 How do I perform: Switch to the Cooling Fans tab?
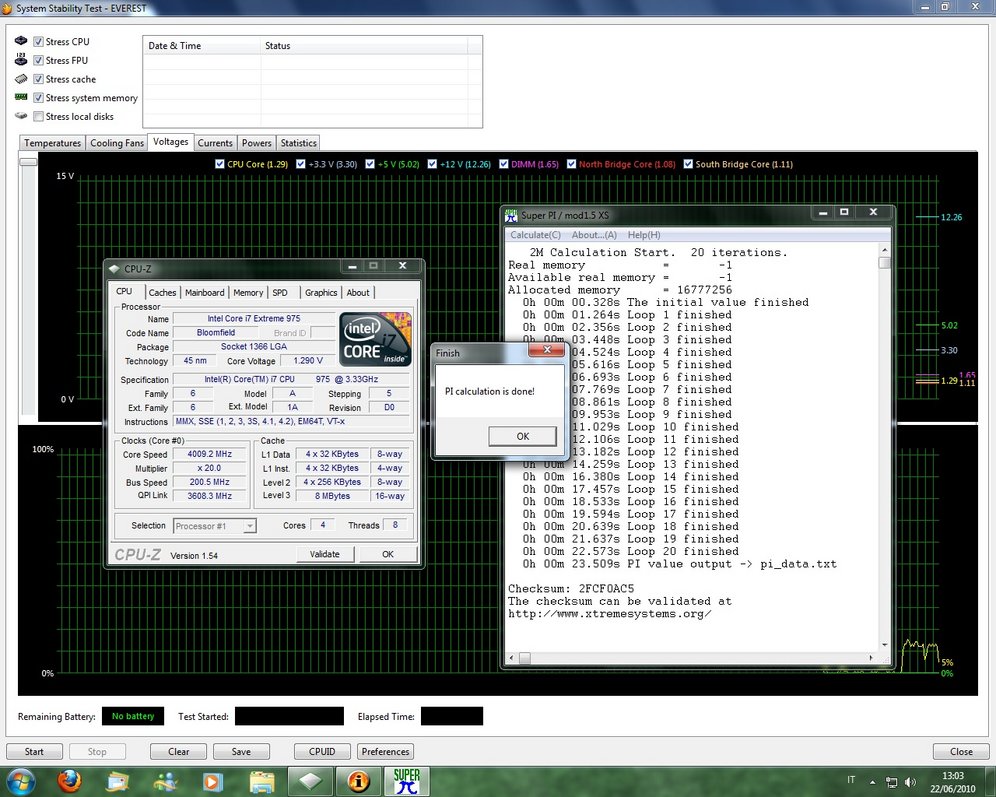[x=117, y=143]
